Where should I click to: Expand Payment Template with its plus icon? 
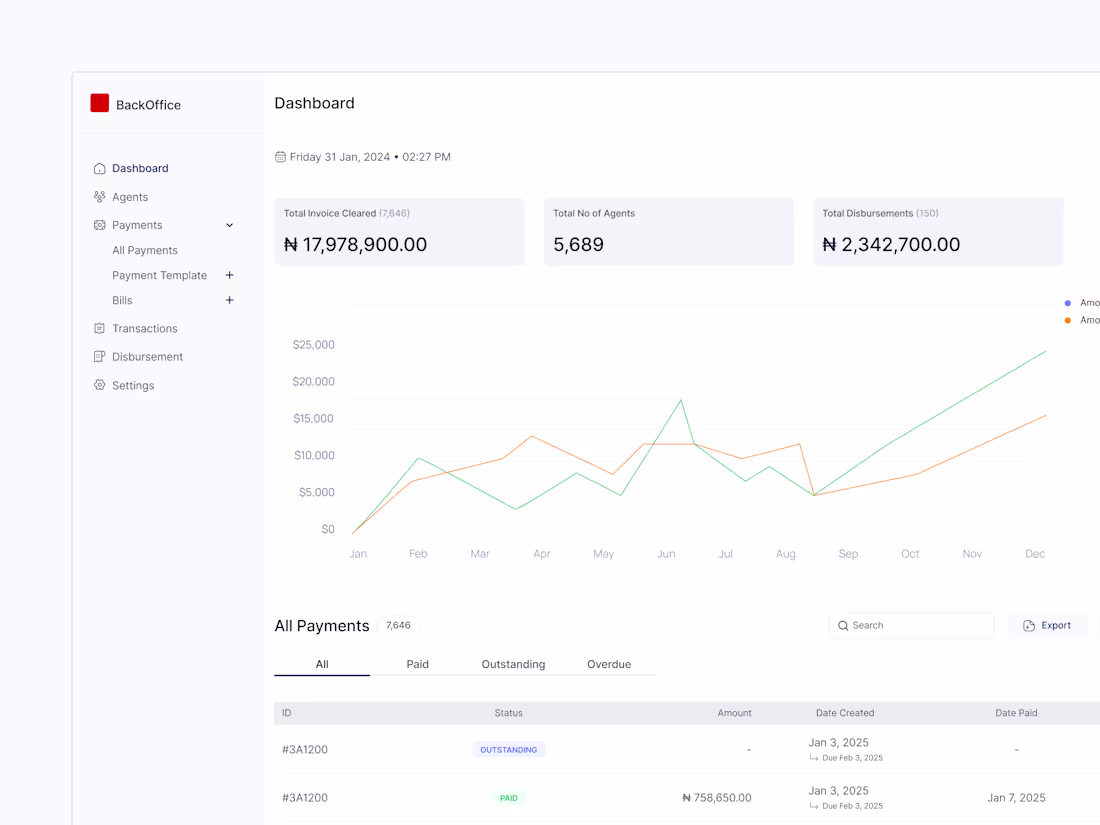point(229,274)
